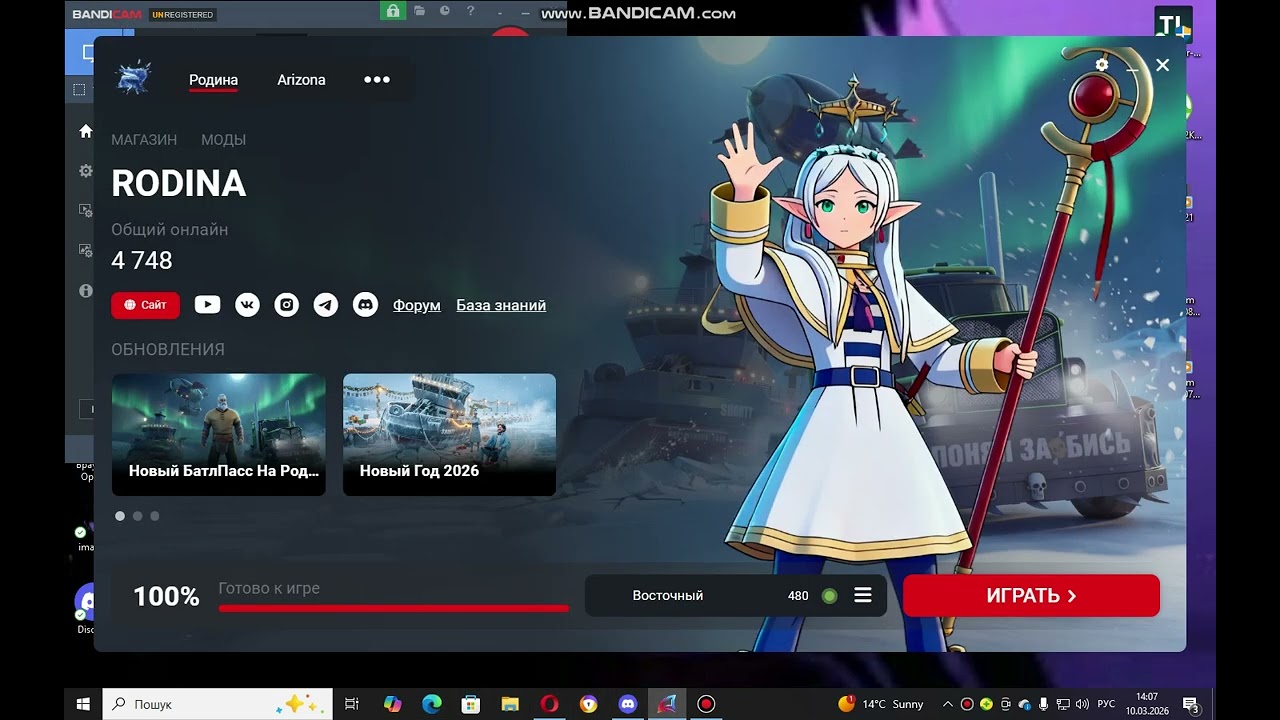Screen dimensions: 1280x720
Task: Launch Microsoft Edge from taskbar
Action: coord(432,704)
